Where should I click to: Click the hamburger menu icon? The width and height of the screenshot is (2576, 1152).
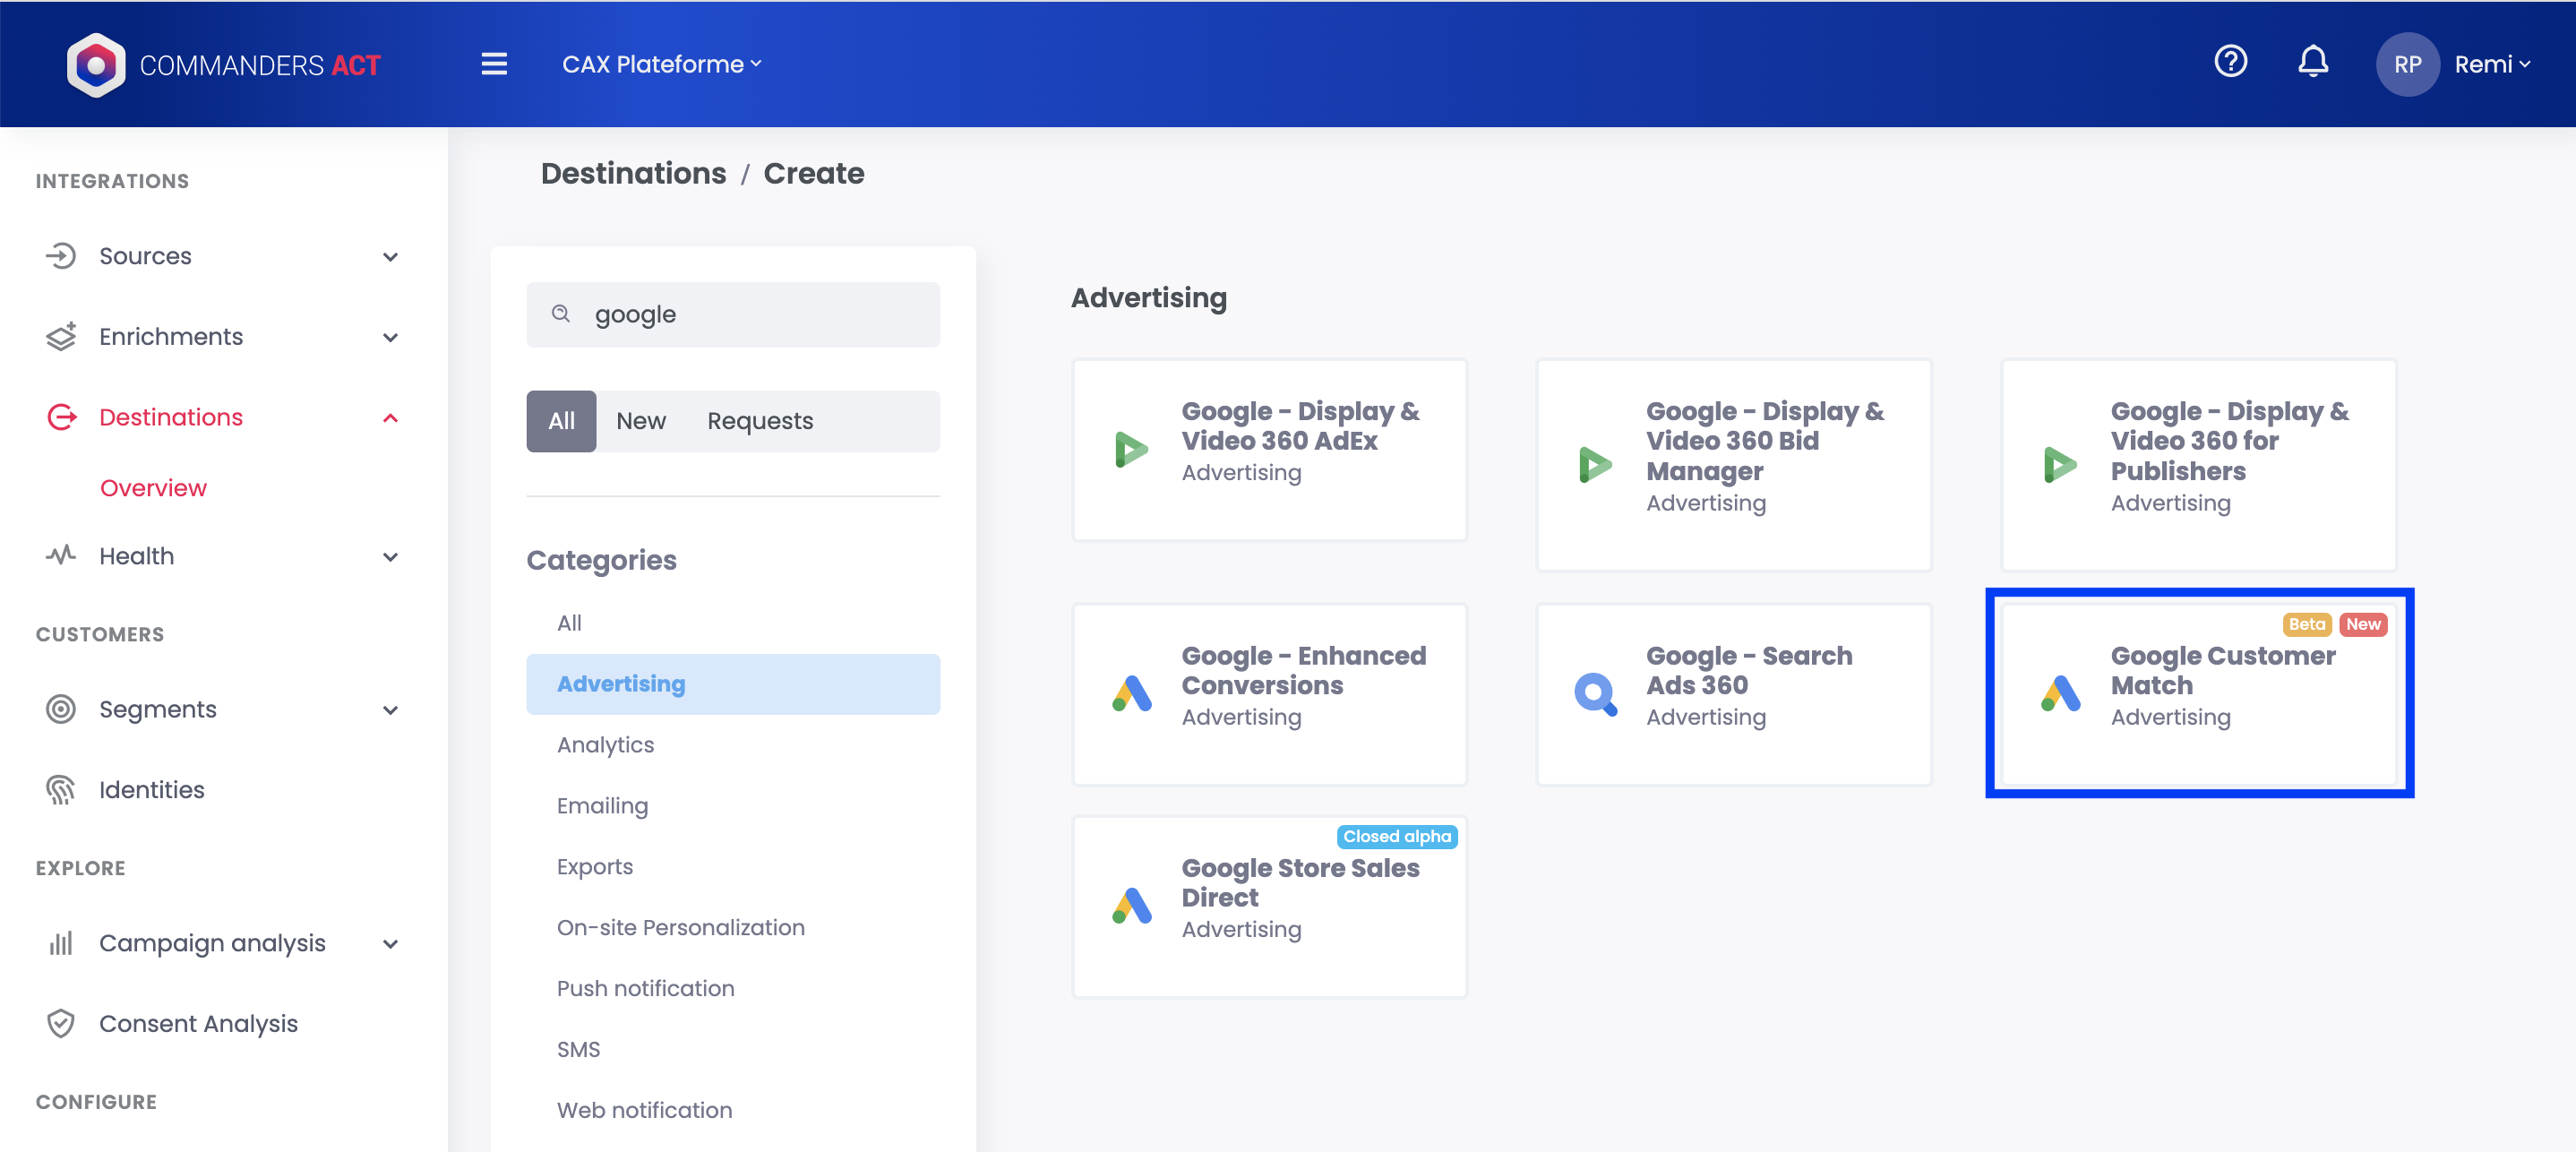494,64
